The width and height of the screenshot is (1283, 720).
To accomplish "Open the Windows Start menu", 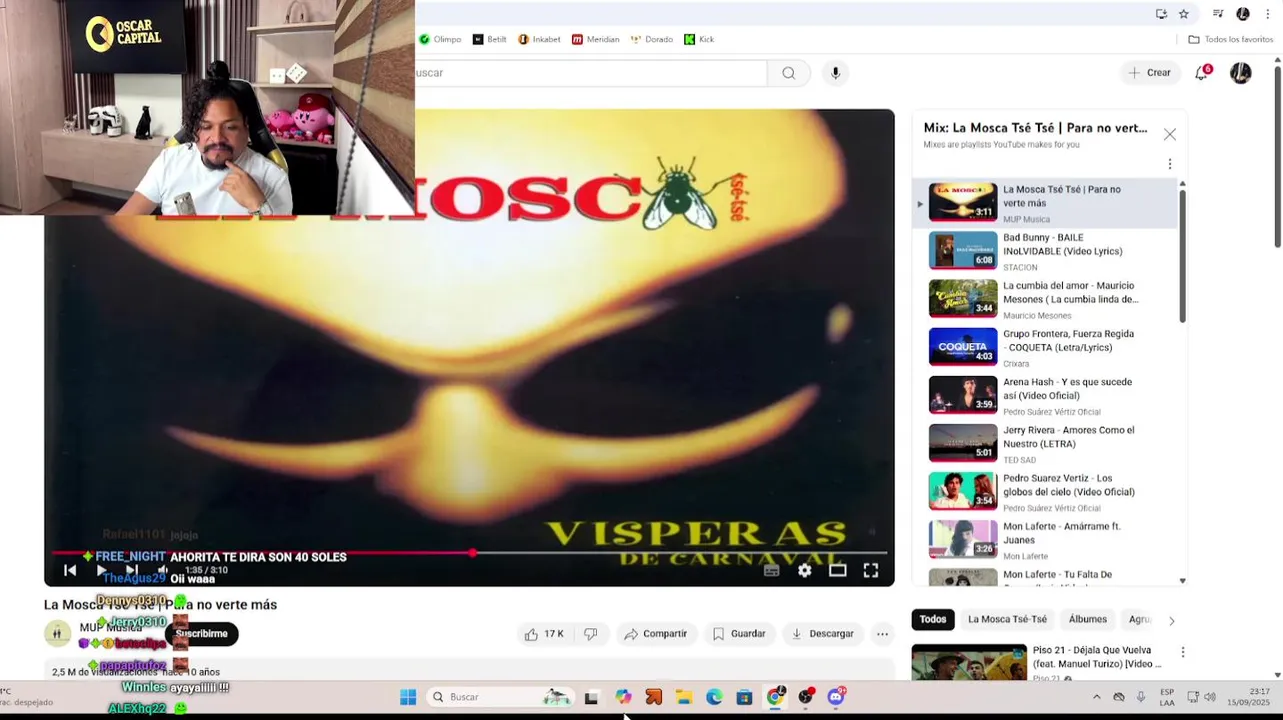I will coord(408,697).
